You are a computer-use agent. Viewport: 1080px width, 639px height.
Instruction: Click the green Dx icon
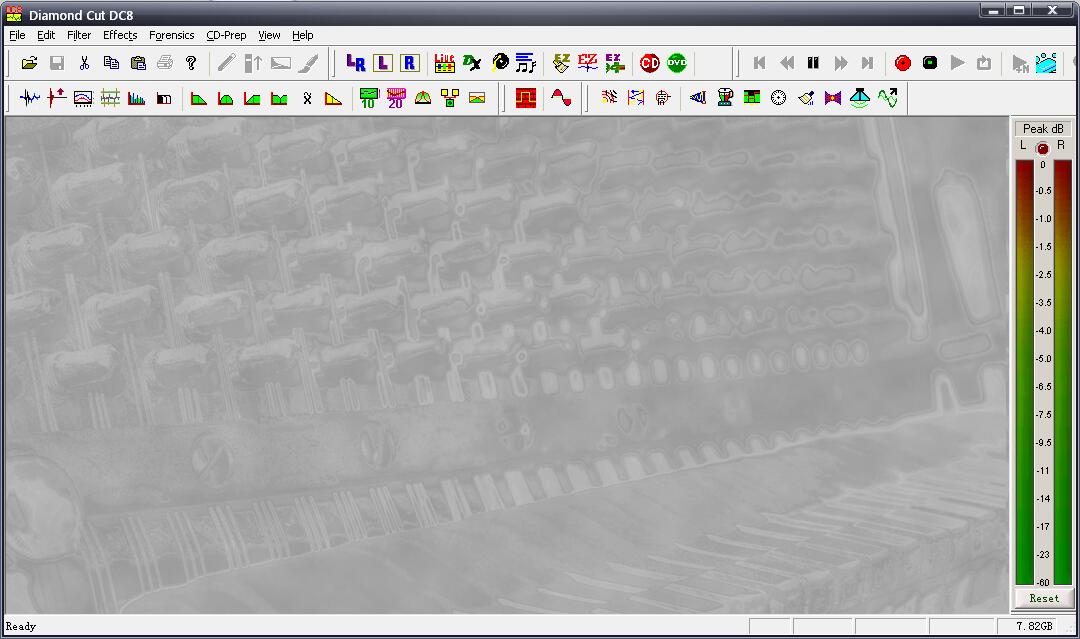(x=472, y=63)
